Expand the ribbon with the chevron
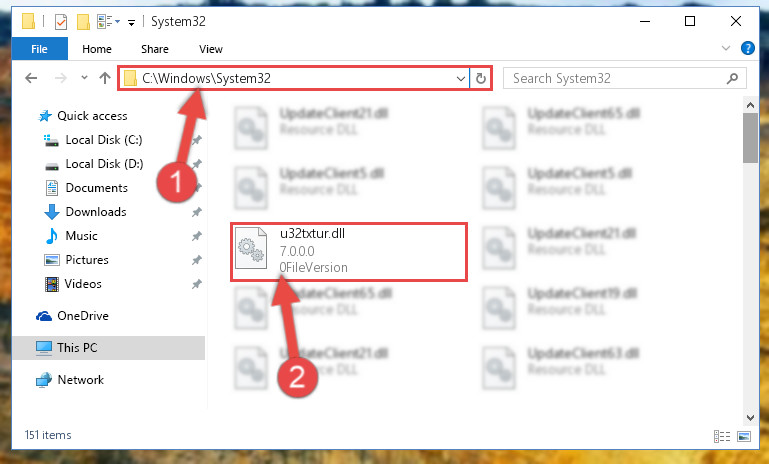Viewport: 769px width, 464px height. pos(726,48)
